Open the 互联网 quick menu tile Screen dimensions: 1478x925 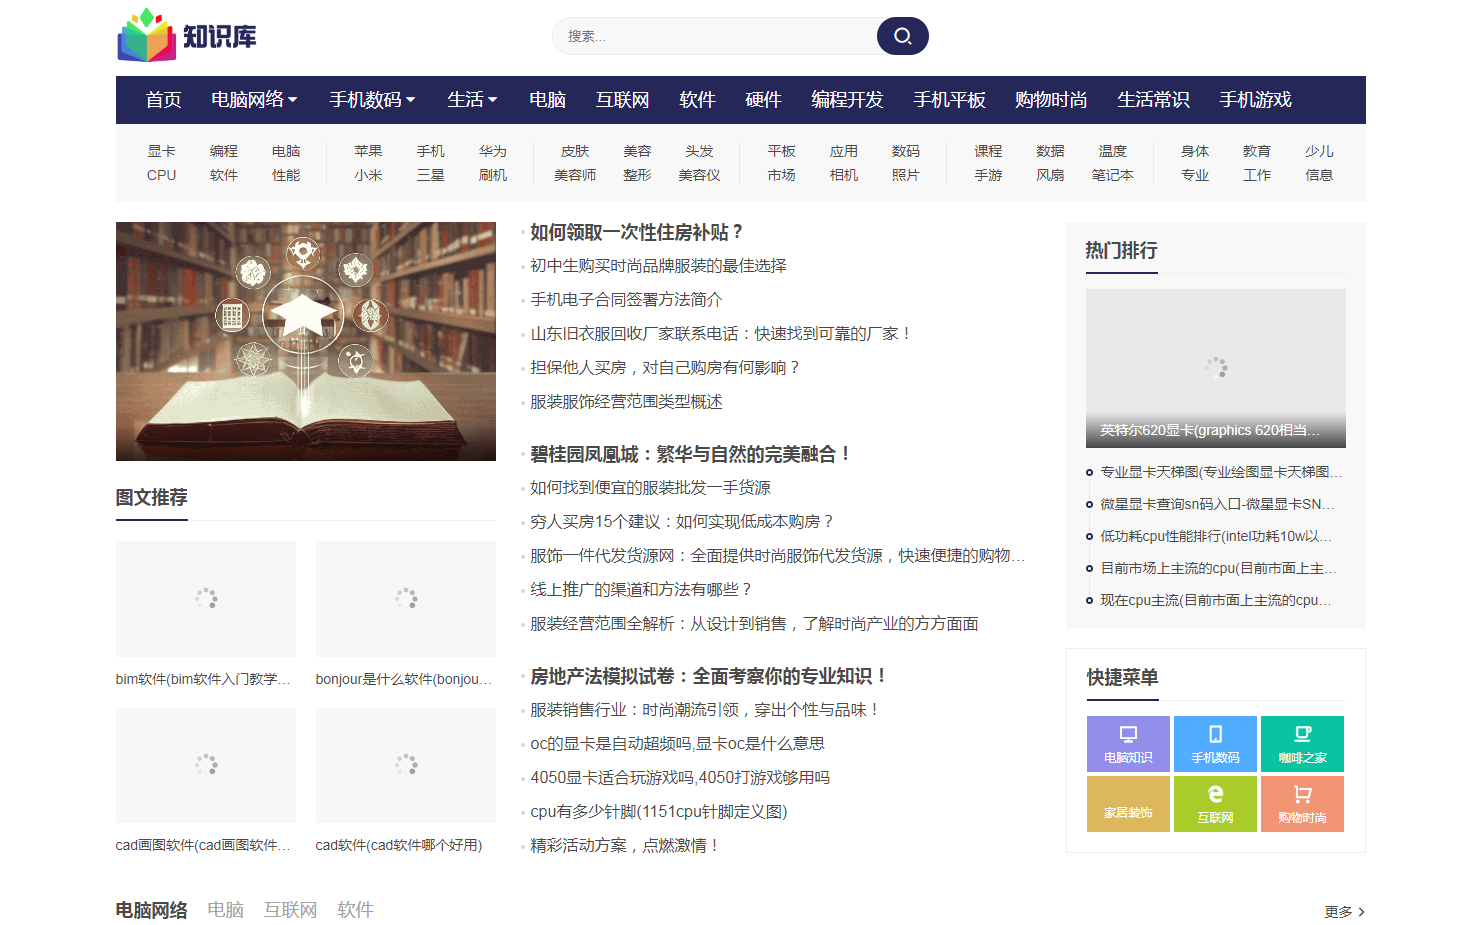1215,804
